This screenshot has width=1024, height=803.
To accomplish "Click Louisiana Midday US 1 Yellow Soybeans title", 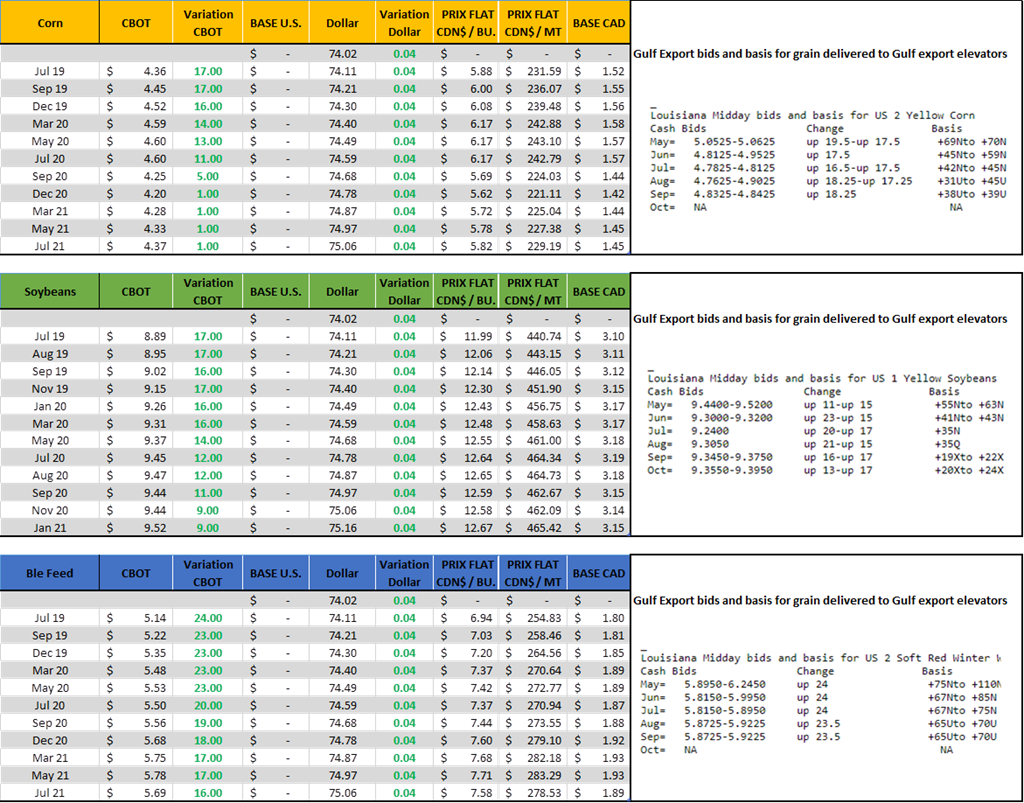I will [822, 379].
